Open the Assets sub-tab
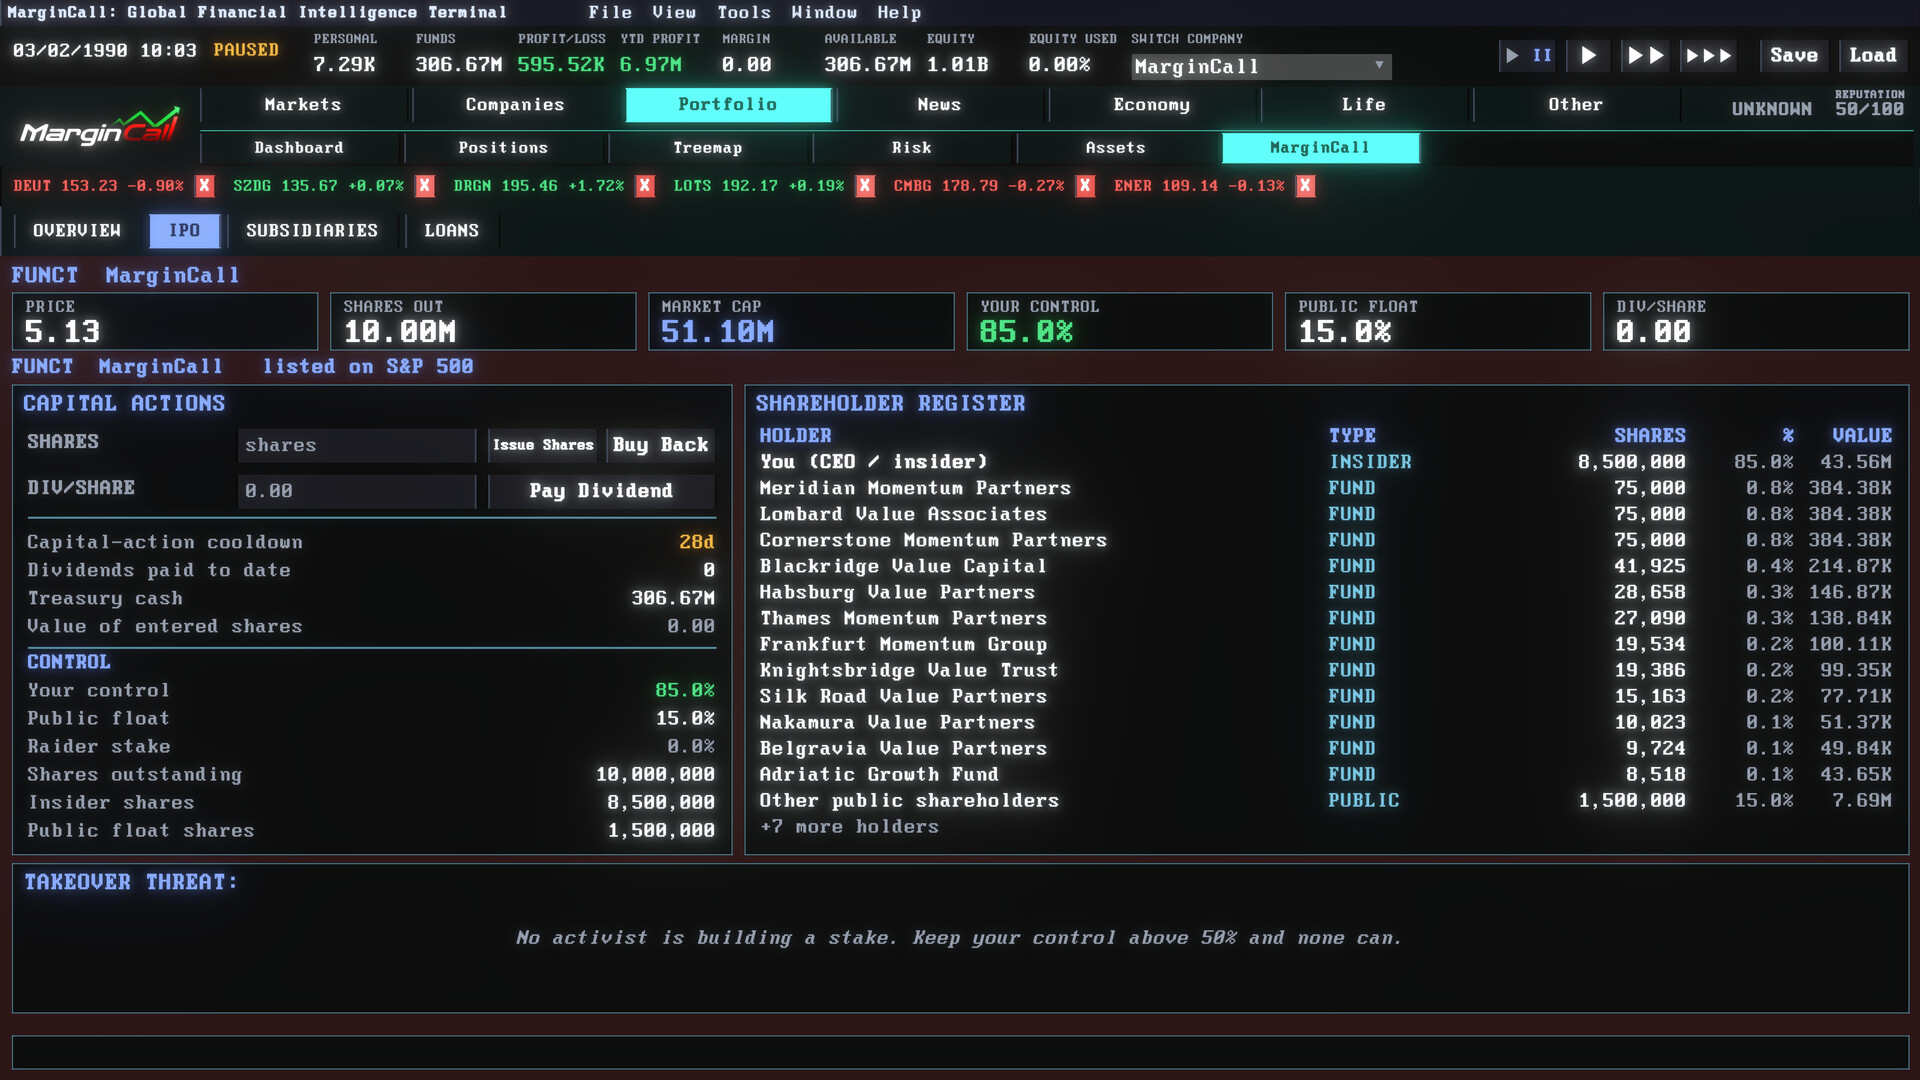Viewport: 1920px width, 1080px height. [1116, 148]
